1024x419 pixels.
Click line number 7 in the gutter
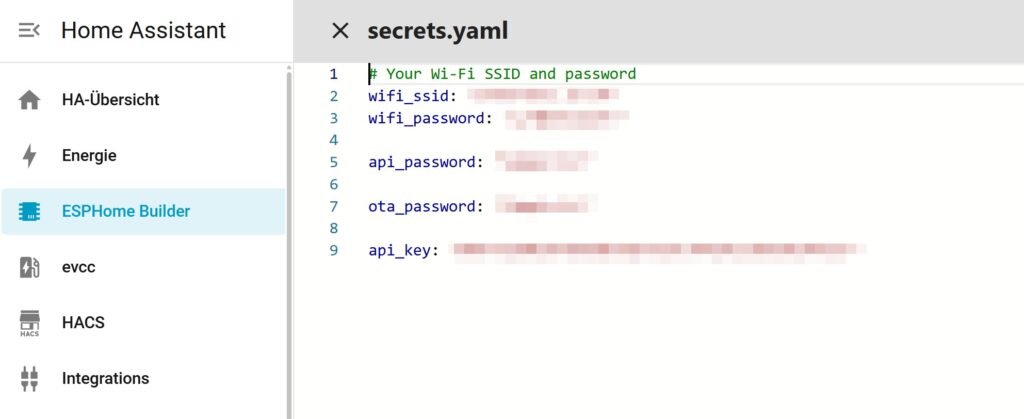click(x=334, y=206)
